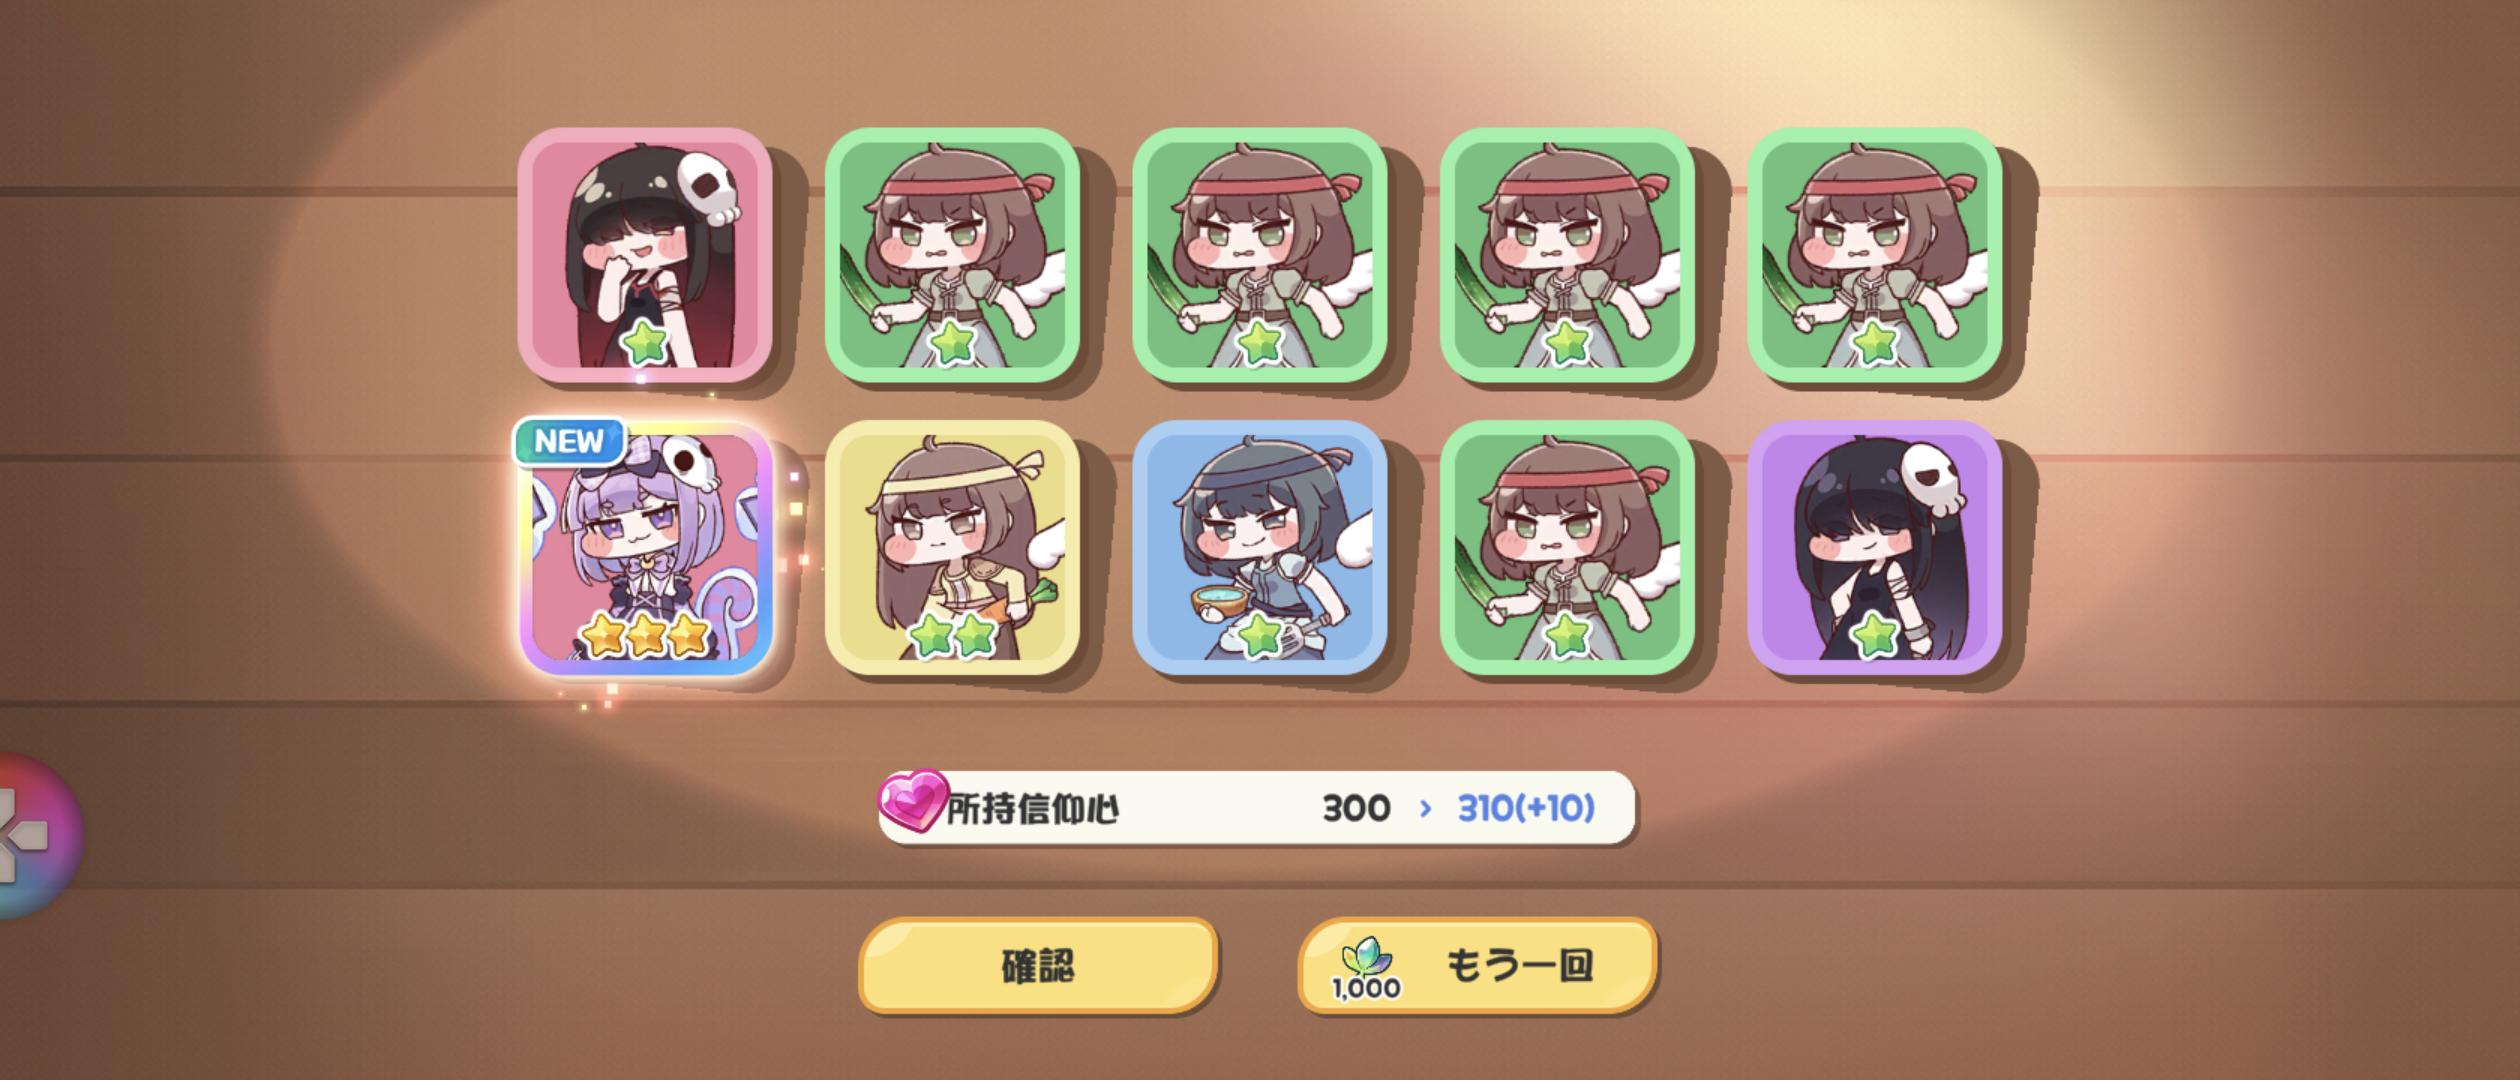Tap the green star on the purple card
This screenshot has height=1080, width=2520.
coord(1874,635)
